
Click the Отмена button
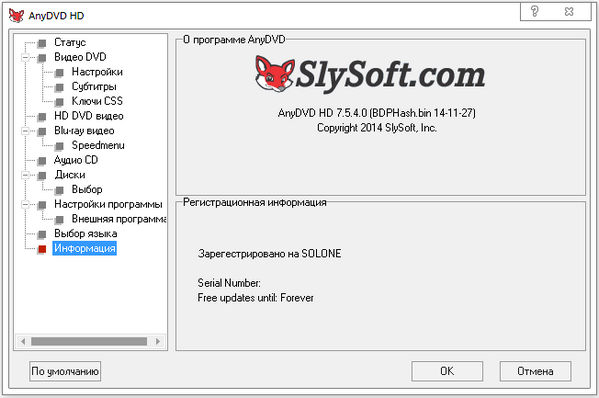point(535,371)
